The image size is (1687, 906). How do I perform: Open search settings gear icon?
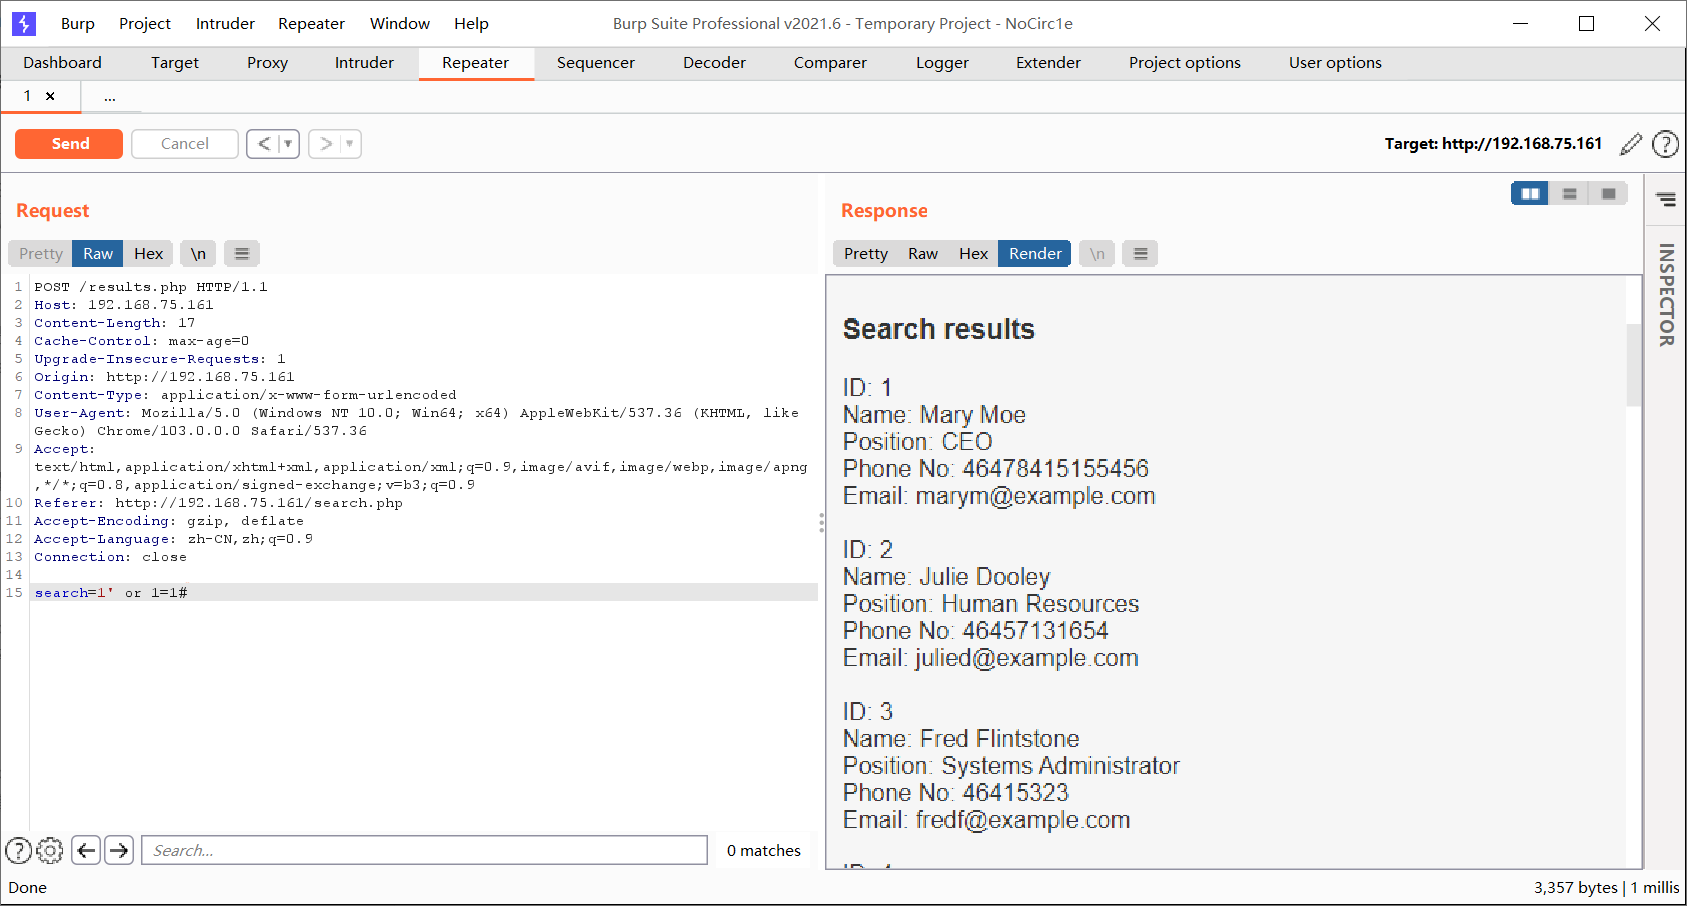click(50, 851)
